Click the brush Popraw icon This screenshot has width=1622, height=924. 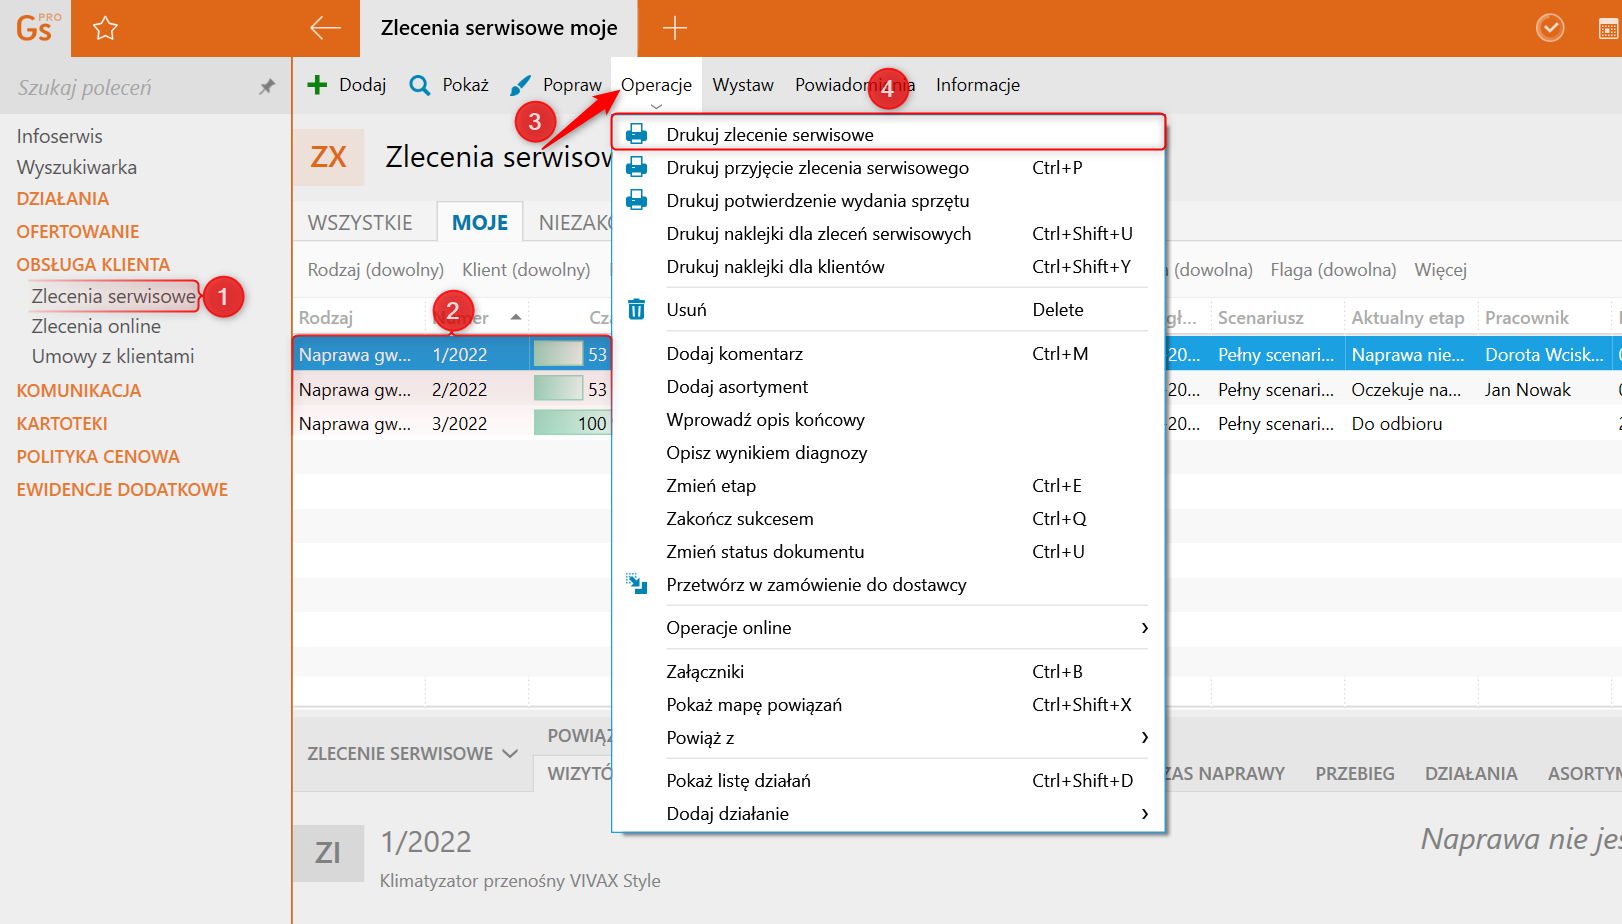click(x=520, y=86)
